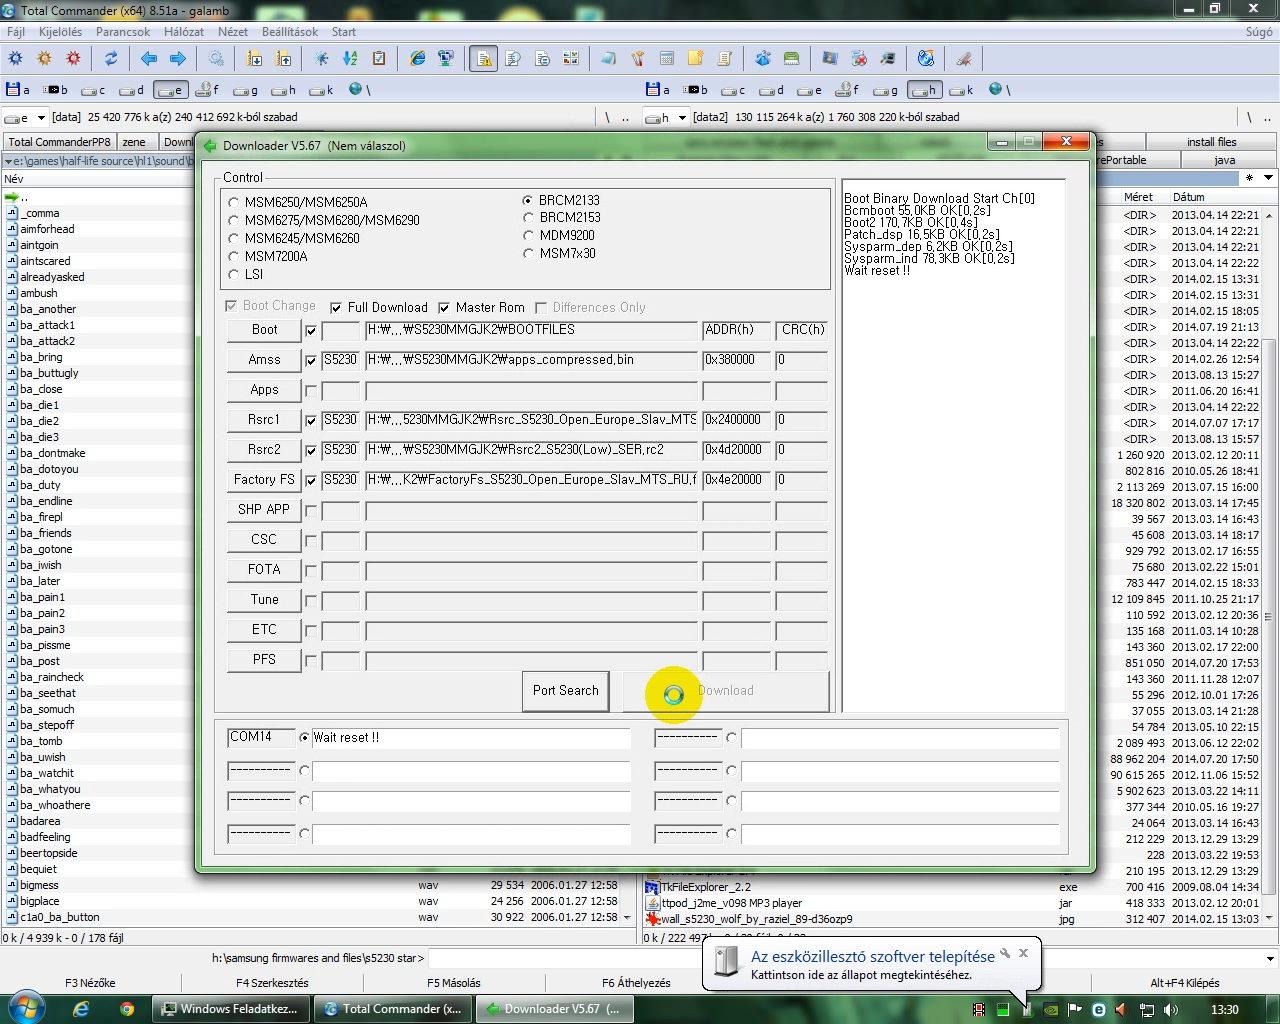Viewport: 1280px width, 1024px height.
Task: Uncheck the Master Rom checkbox
Action: coord(444,308)
